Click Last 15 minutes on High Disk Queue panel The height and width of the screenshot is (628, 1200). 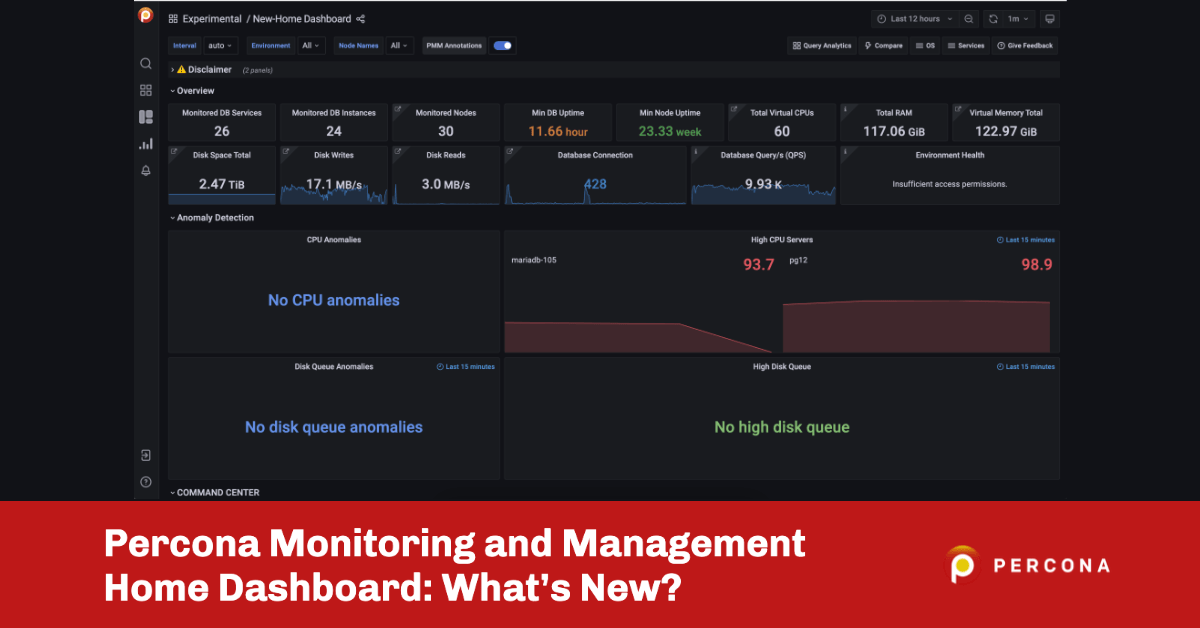pyautogui.click(x=1026, y=367)
